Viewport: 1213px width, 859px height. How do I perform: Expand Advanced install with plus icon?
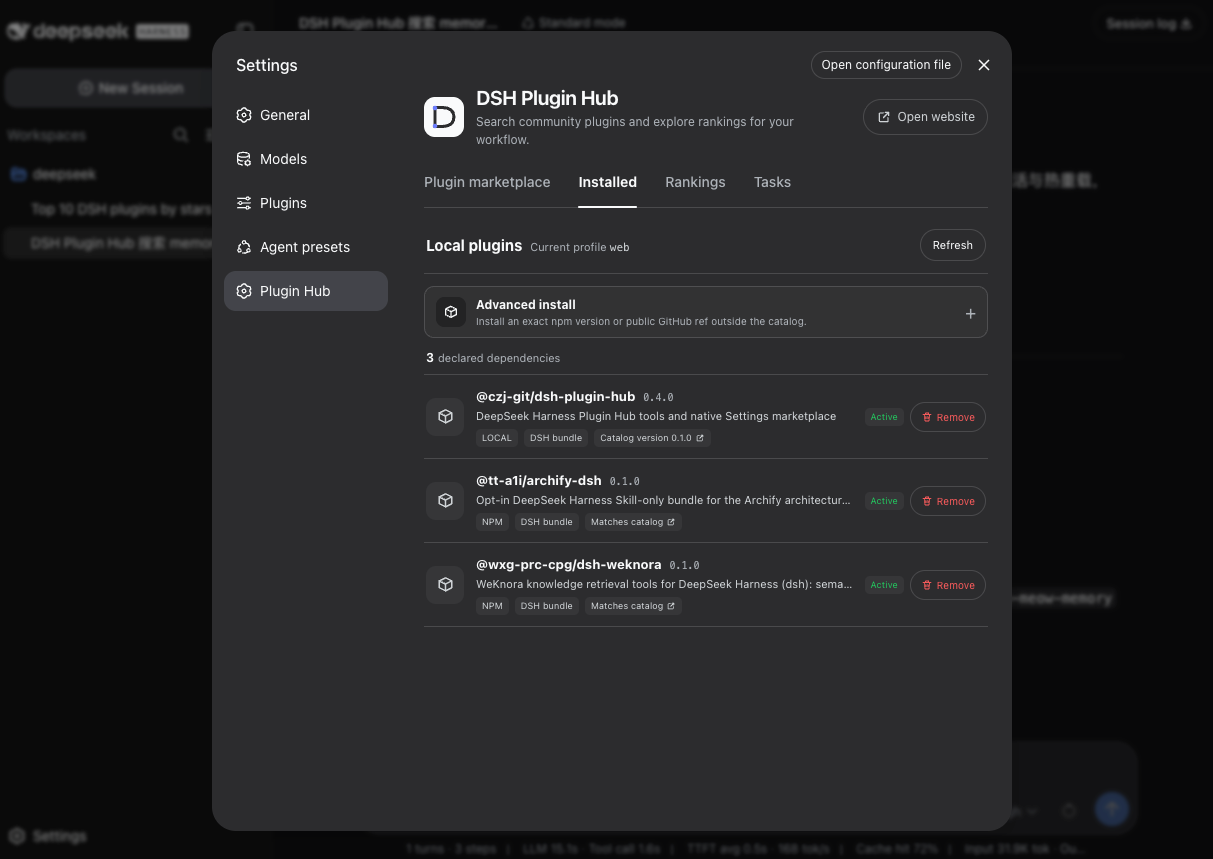click(x=970, y=313)
